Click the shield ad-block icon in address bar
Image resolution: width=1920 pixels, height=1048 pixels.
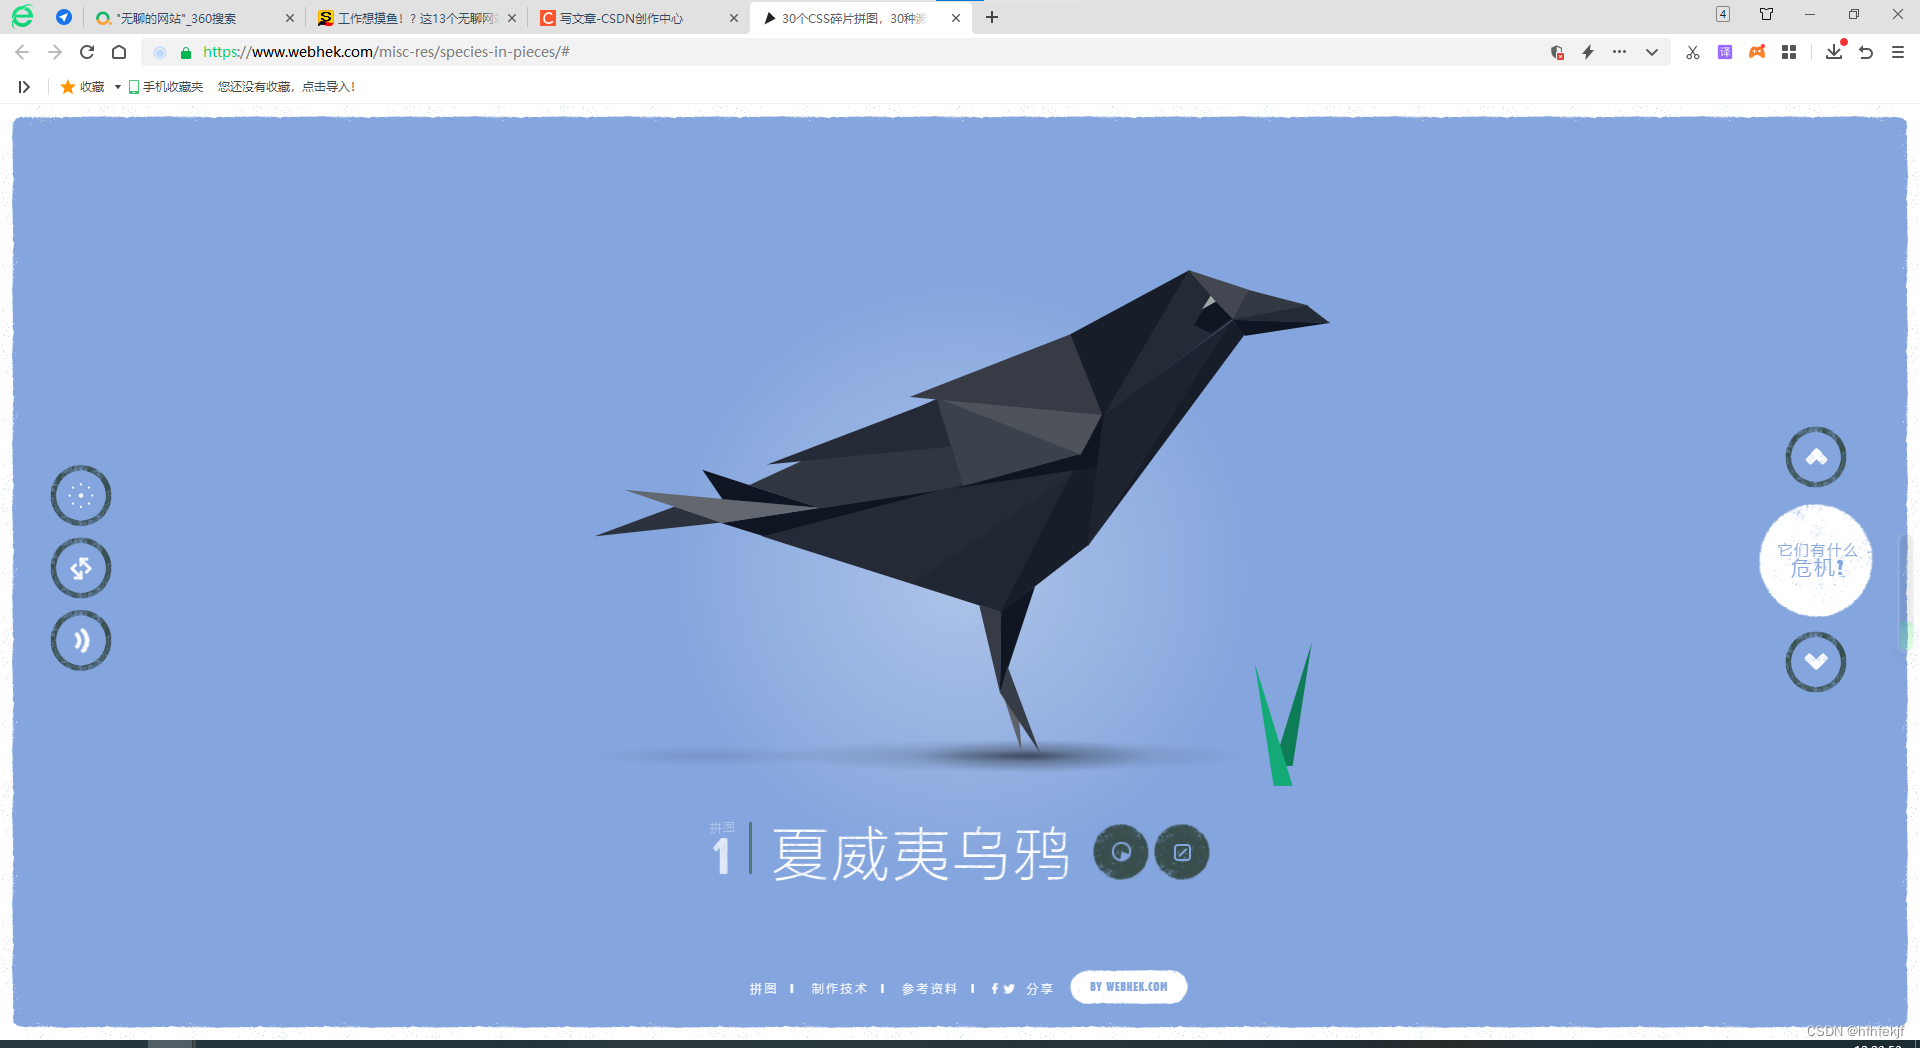[x=1557, y=52]
